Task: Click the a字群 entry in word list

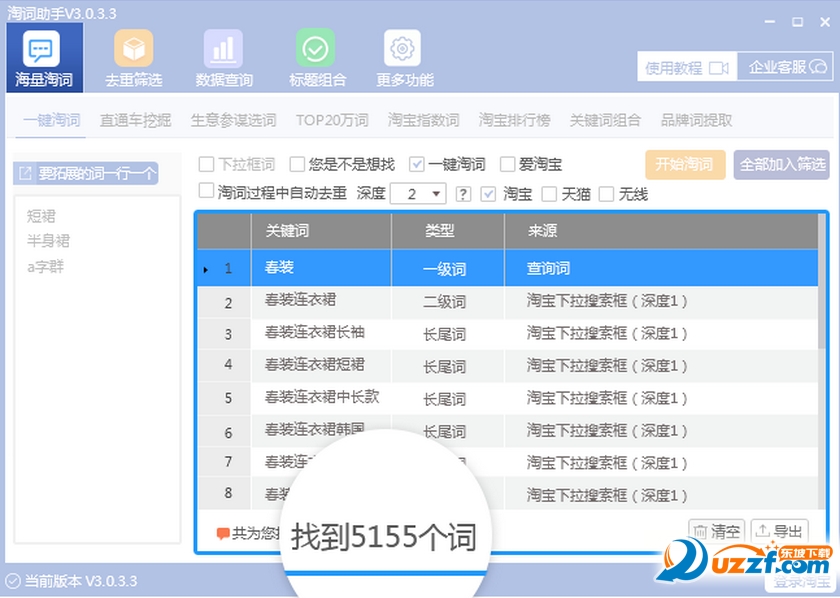Action: tap(46, 266)
